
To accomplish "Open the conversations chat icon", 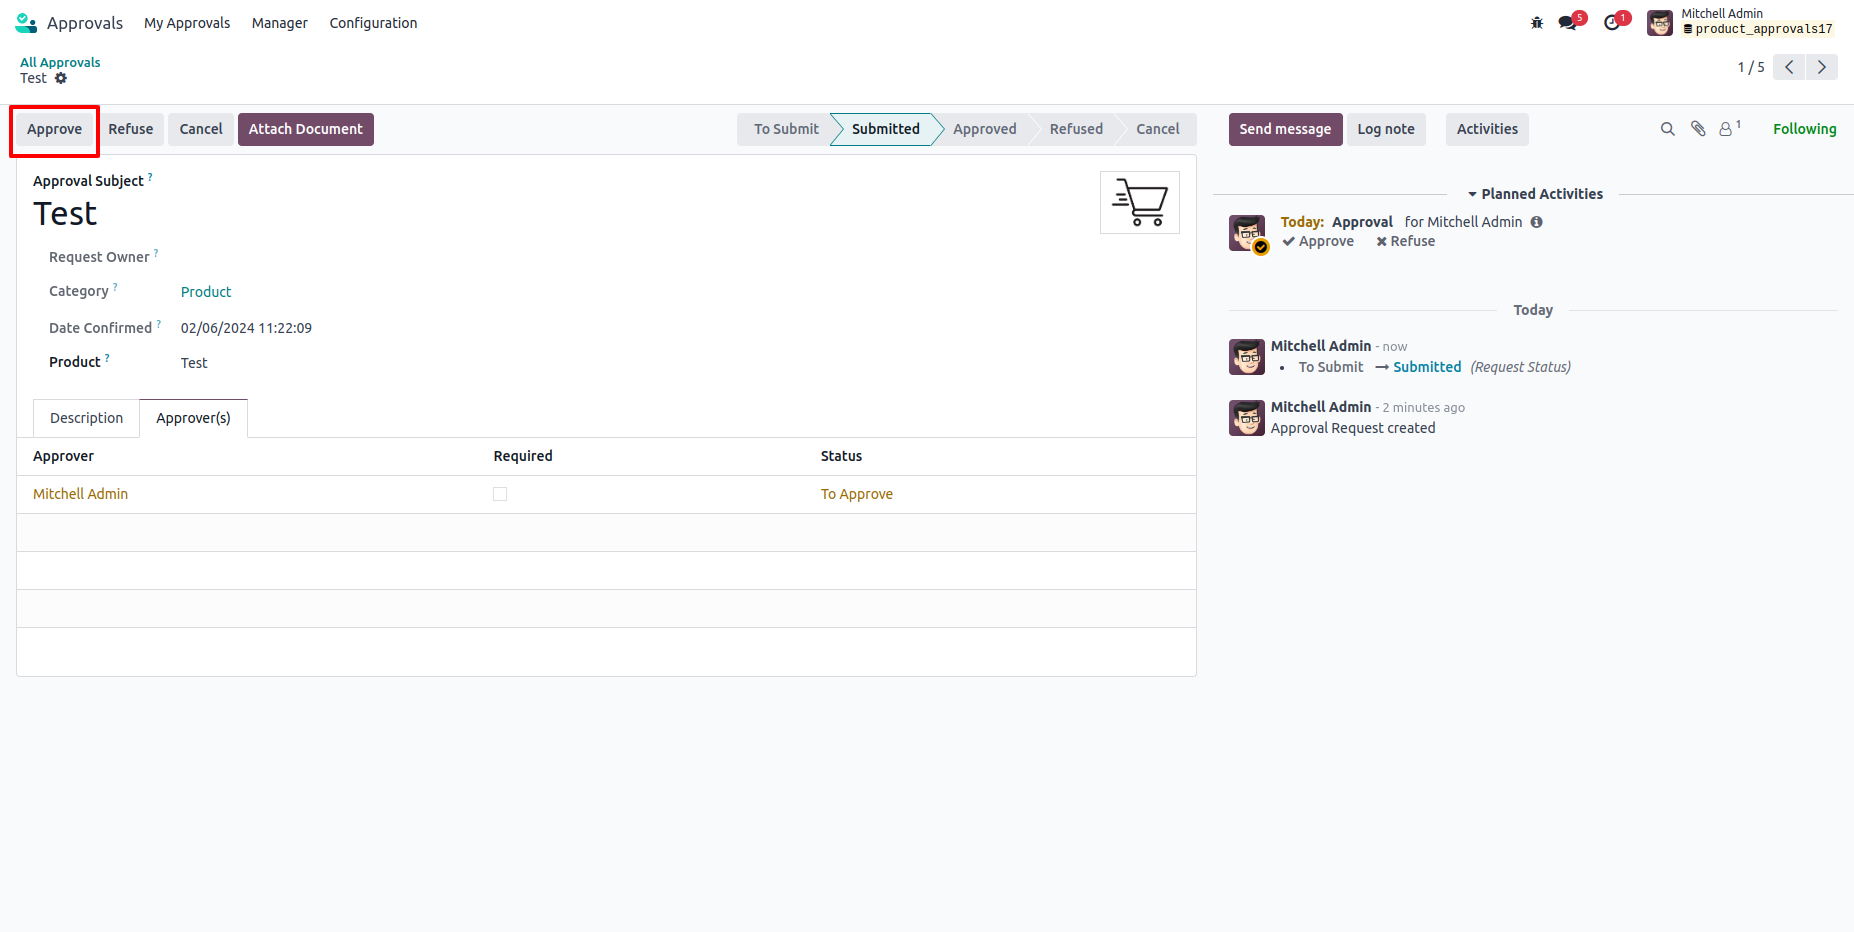I will [1567, 23].
